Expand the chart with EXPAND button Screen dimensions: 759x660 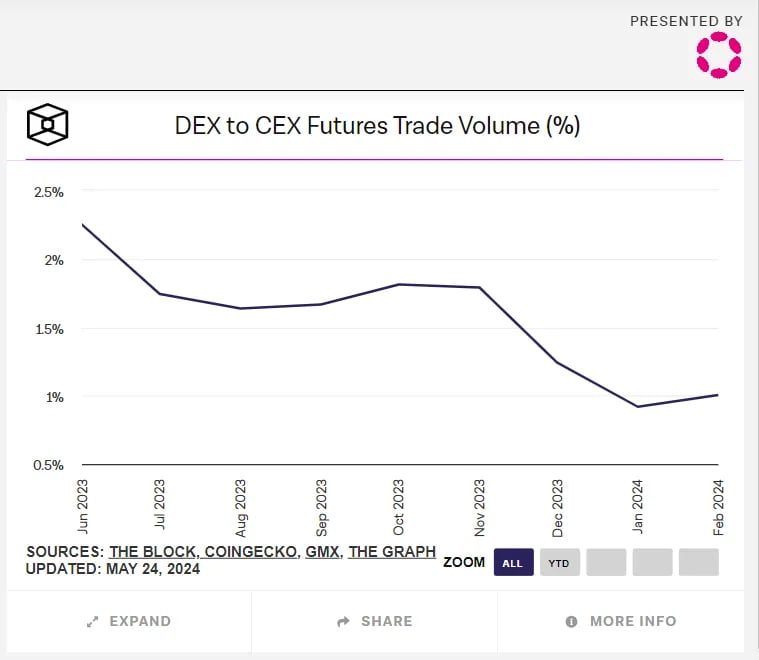tap(129, 621)
